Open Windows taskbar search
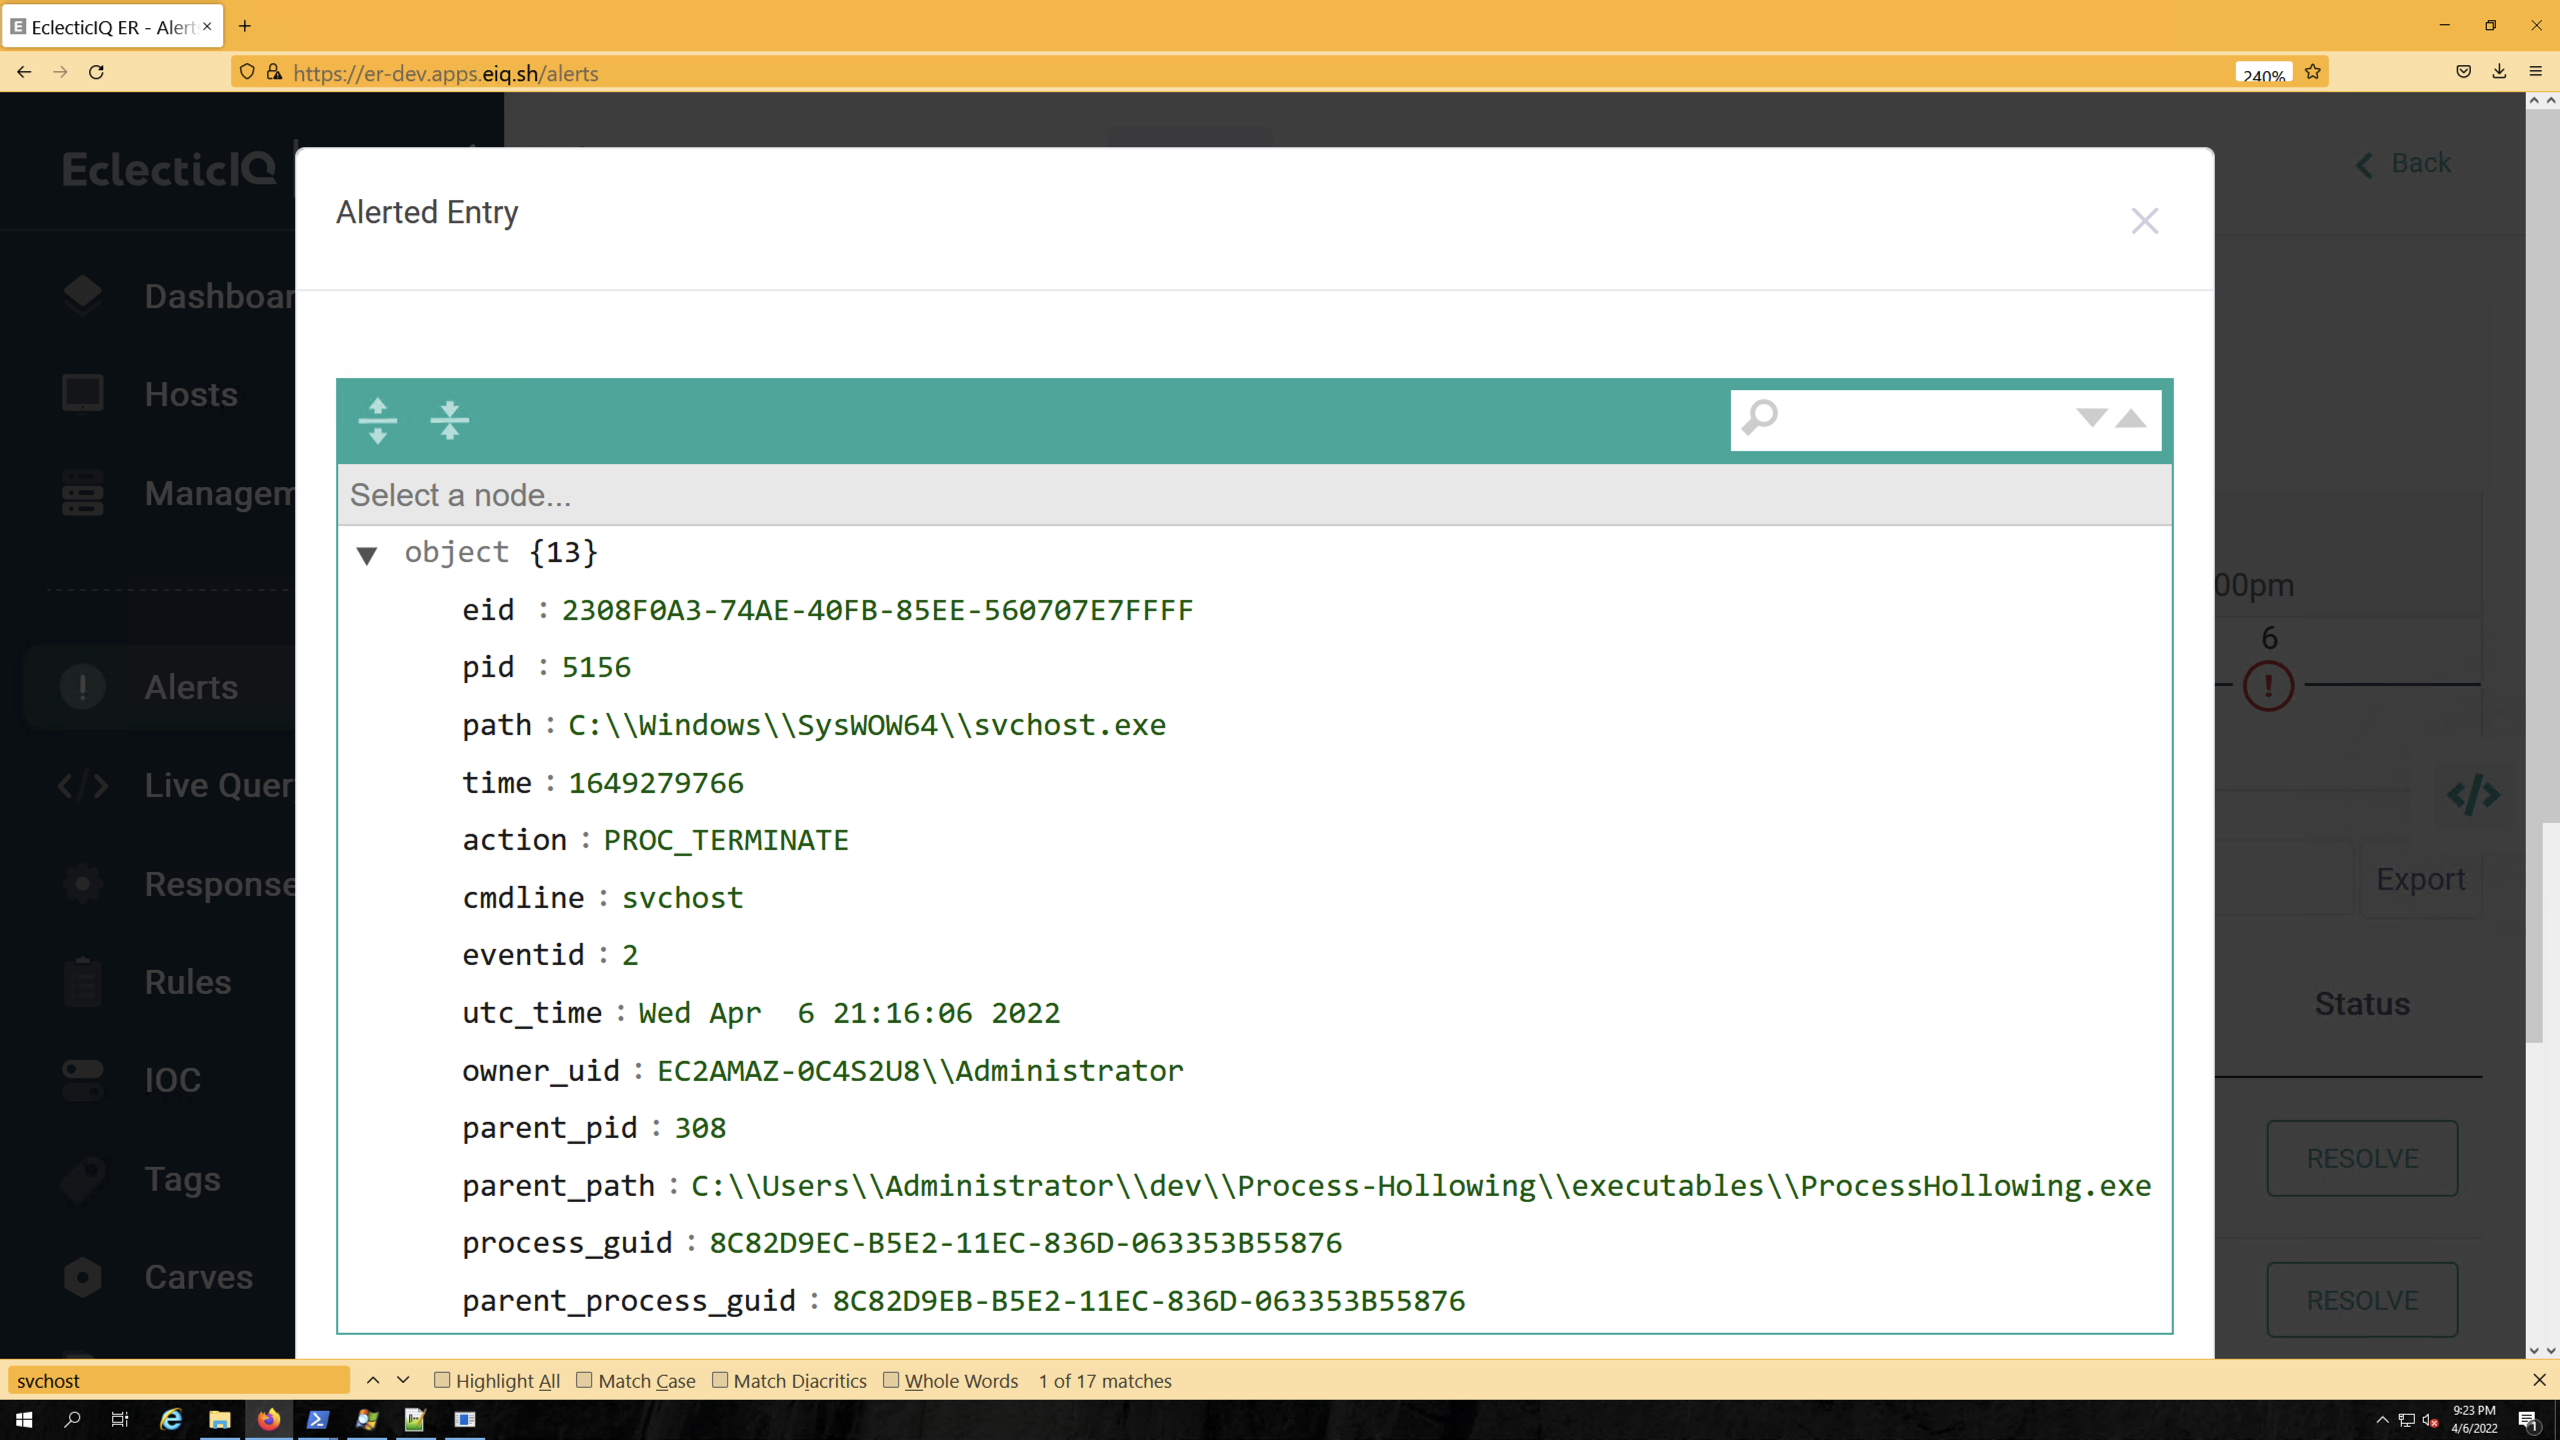The image size is (2560, 1440). tap(72, 1419)
